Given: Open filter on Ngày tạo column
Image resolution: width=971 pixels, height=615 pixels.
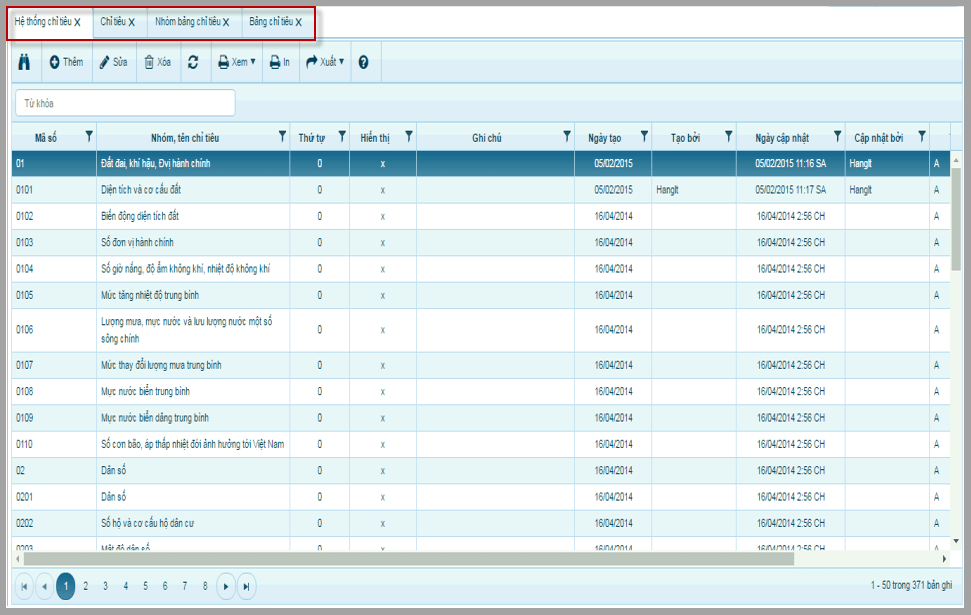Looking at the screenshot, I should pyautogui.click(x=644, y=136).
